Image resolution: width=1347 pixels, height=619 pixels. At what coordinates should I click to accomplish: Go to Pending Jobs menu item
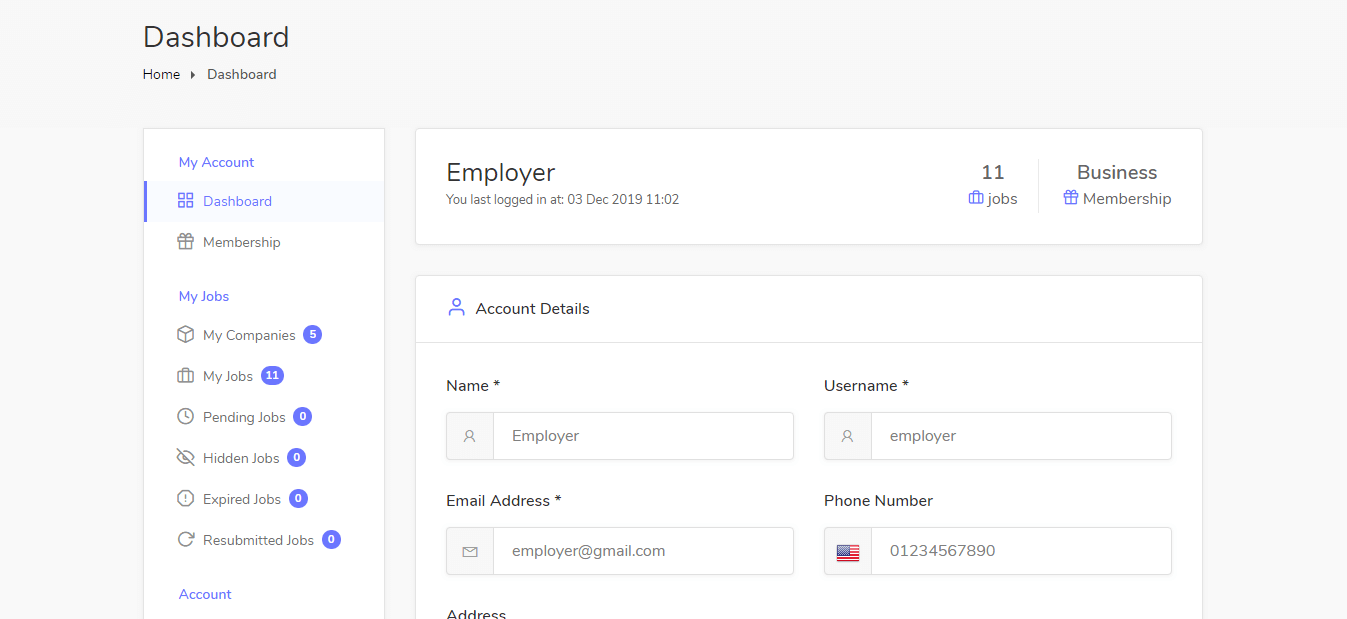(x=244, y=417)
